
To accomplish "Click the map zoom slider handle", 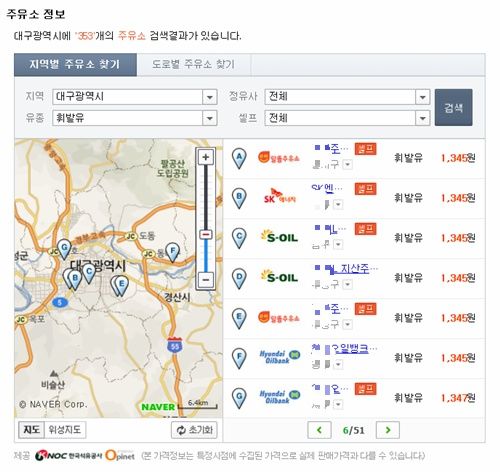I will (x=206, y=235).
